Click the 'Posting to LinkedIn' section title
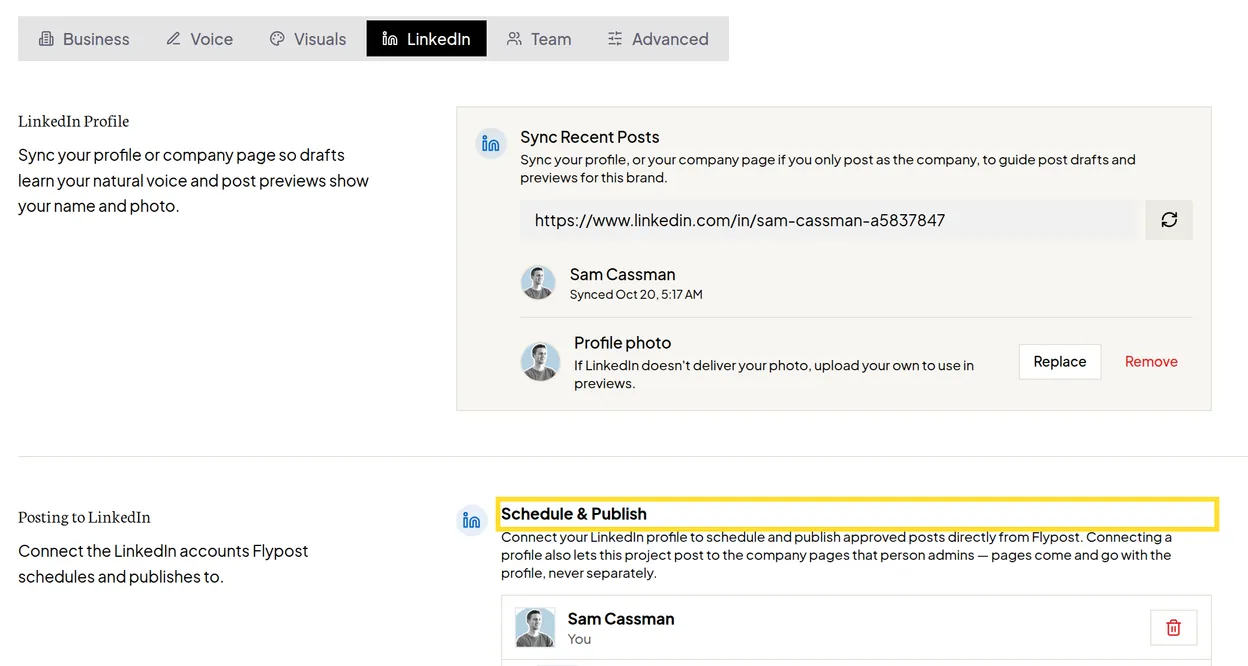This screenshot has width=1248, height=666. pyautogui.click(x=84, y=517)
